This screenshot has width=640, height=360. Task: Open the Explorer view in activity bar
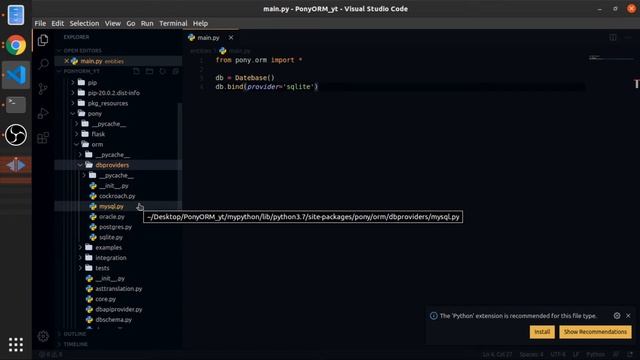pyautogui.click(x=43, y=40)
